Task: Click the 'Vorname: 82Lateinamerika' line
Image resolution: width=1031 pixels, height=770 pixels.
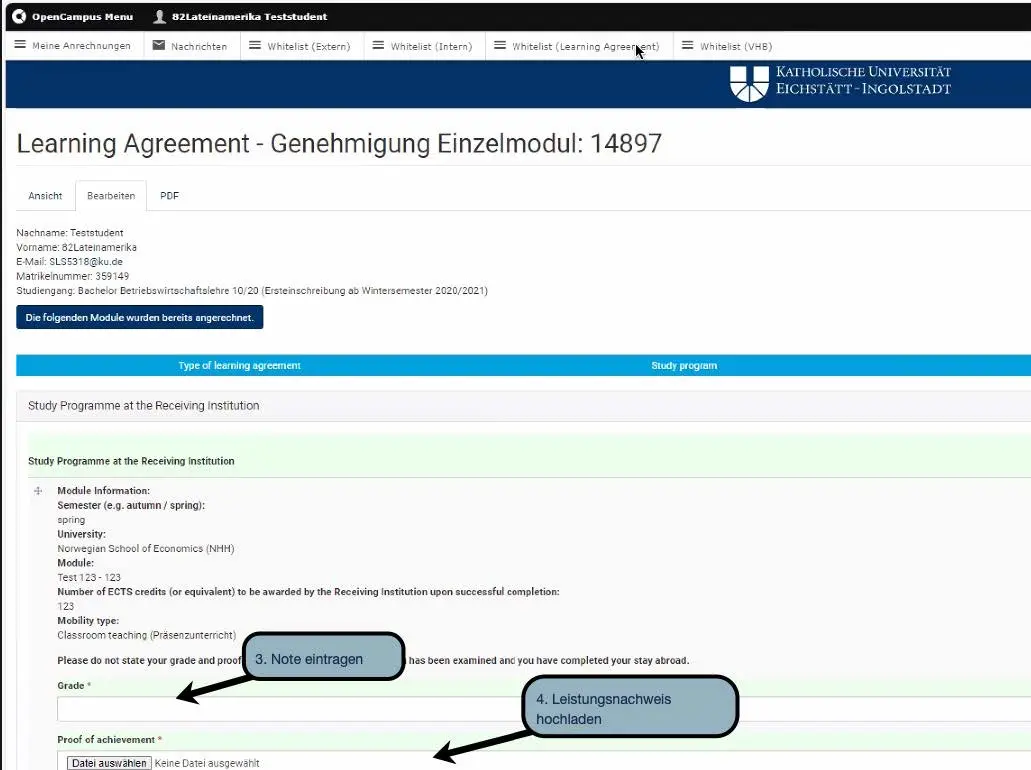Action: point(76,247)
